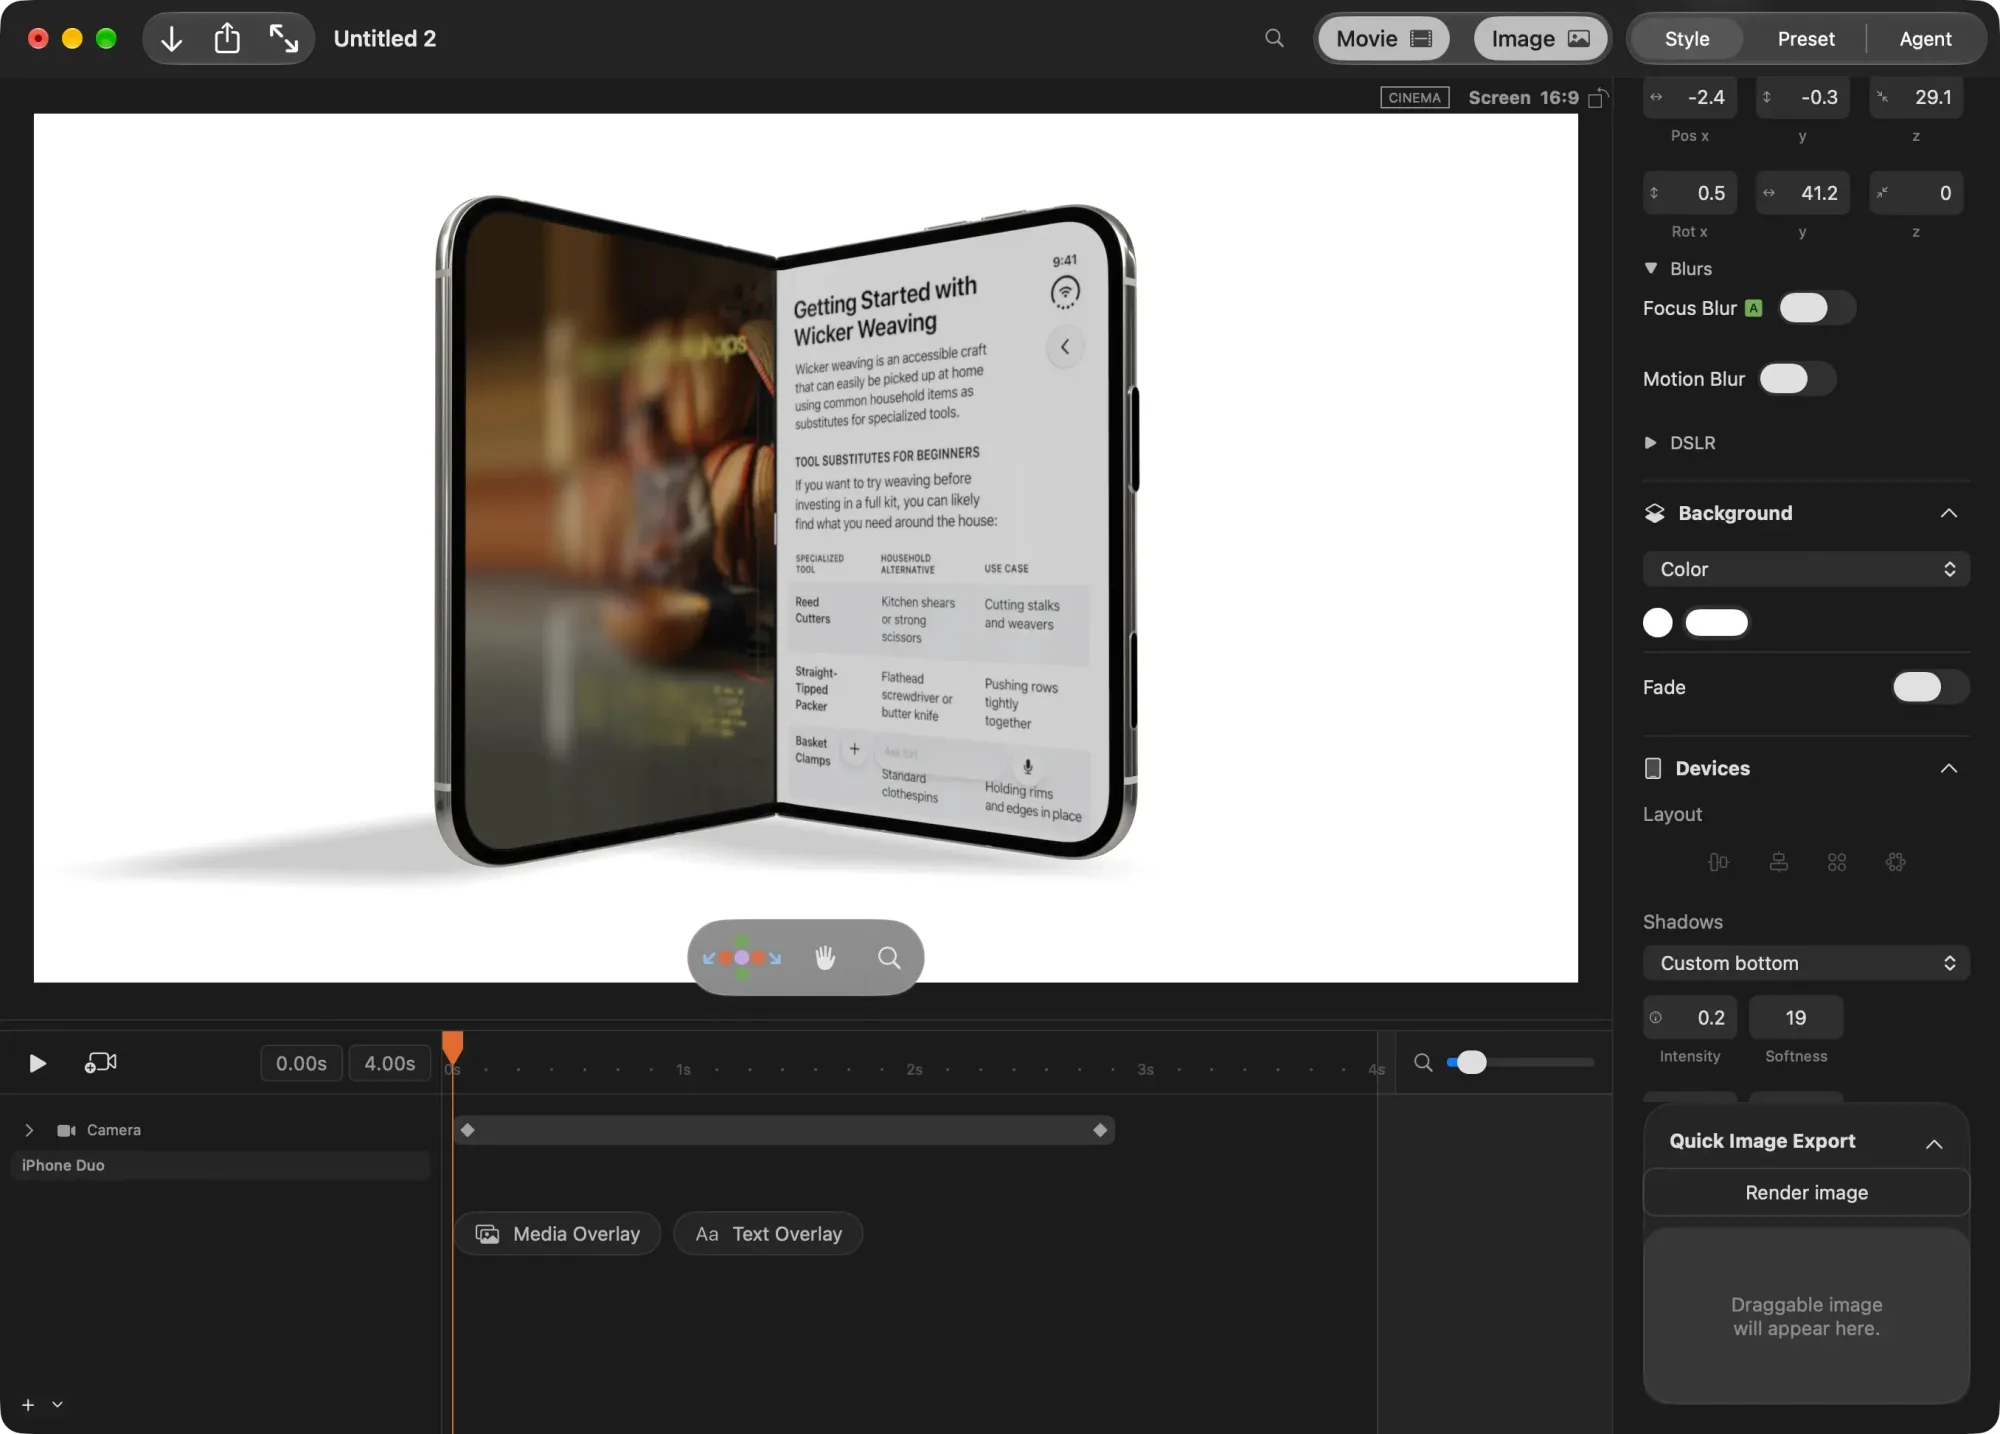Collapse the Quick Image Export panel

point(1935,1143)
